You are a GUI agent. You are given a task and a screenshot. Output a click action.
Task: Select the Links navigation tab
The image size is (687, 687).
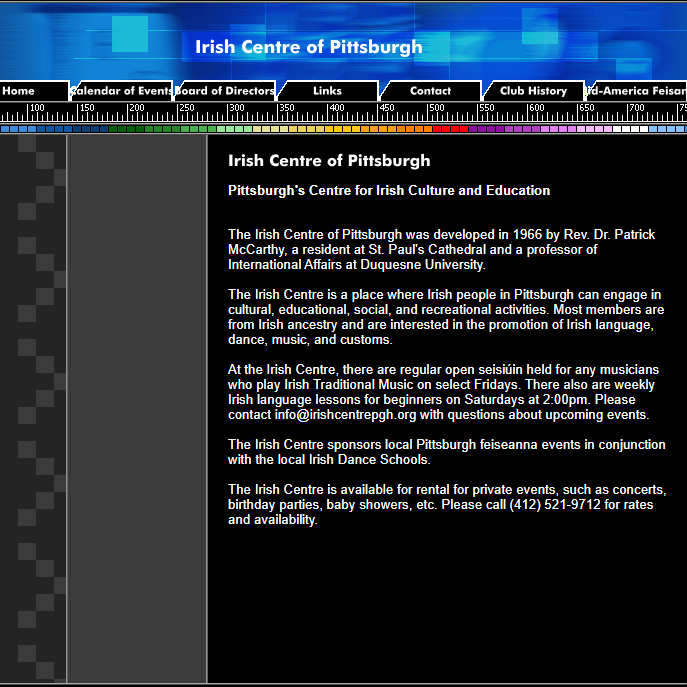click(x=327, y=91)
